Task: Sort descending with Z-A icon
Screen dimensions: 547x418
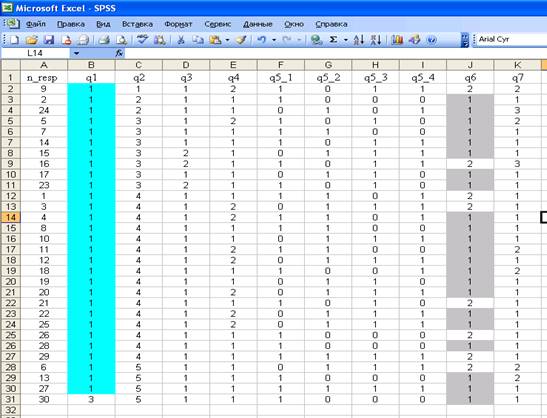Action: pyautogui.click(x=376, y=40)
